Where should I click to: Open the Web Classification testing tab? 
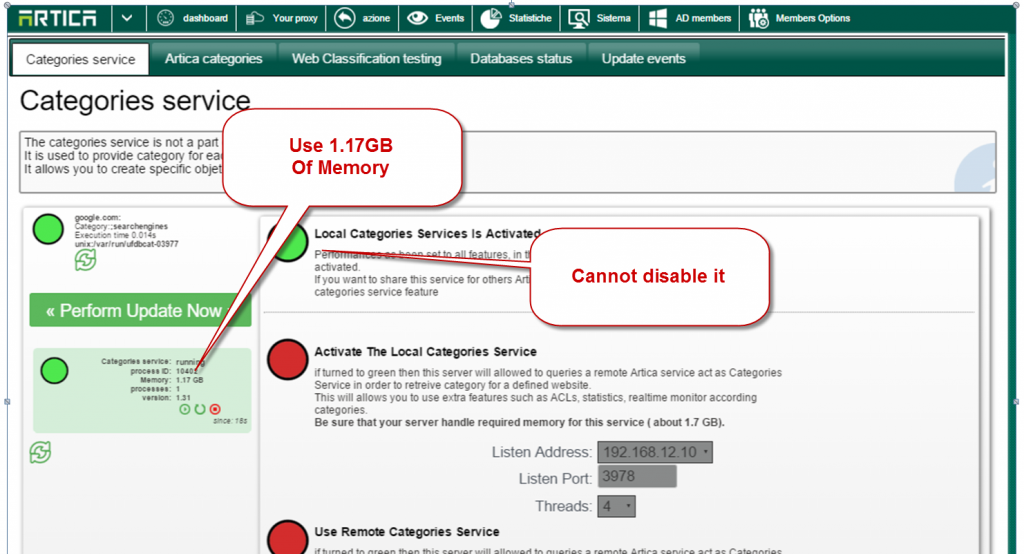pos(366,59)
